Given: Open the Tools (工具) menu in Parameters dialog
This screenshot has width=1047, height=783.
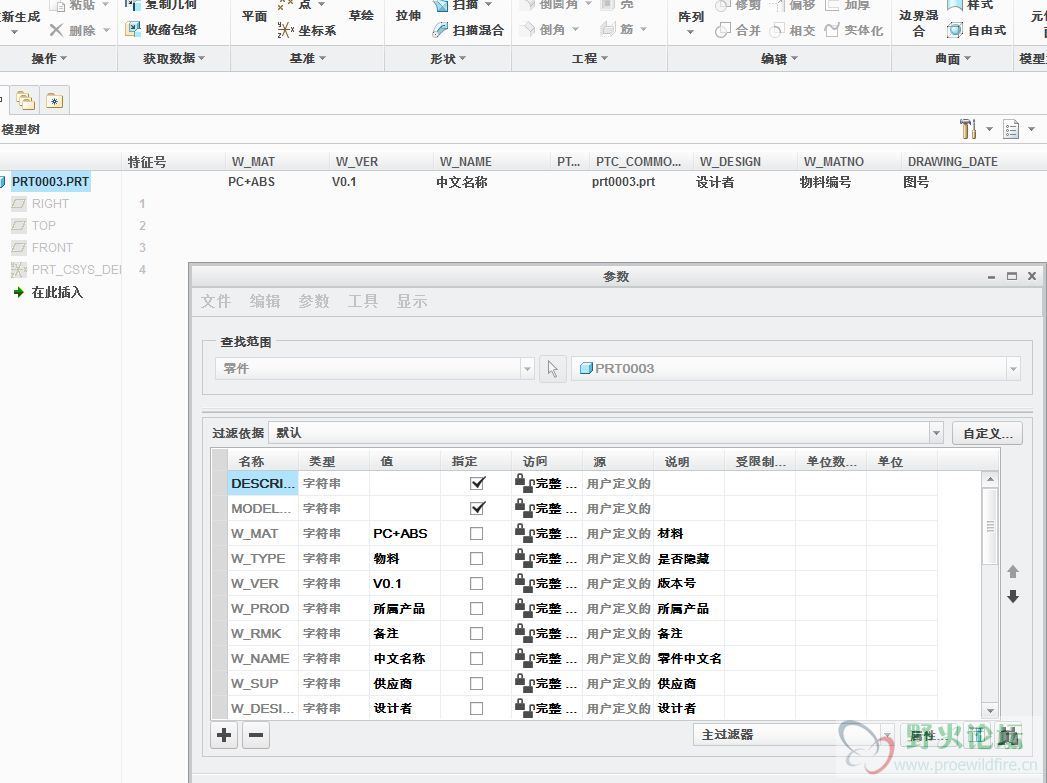Looking at the screenshot, I should pyautogui.click(x=363, y=302).
